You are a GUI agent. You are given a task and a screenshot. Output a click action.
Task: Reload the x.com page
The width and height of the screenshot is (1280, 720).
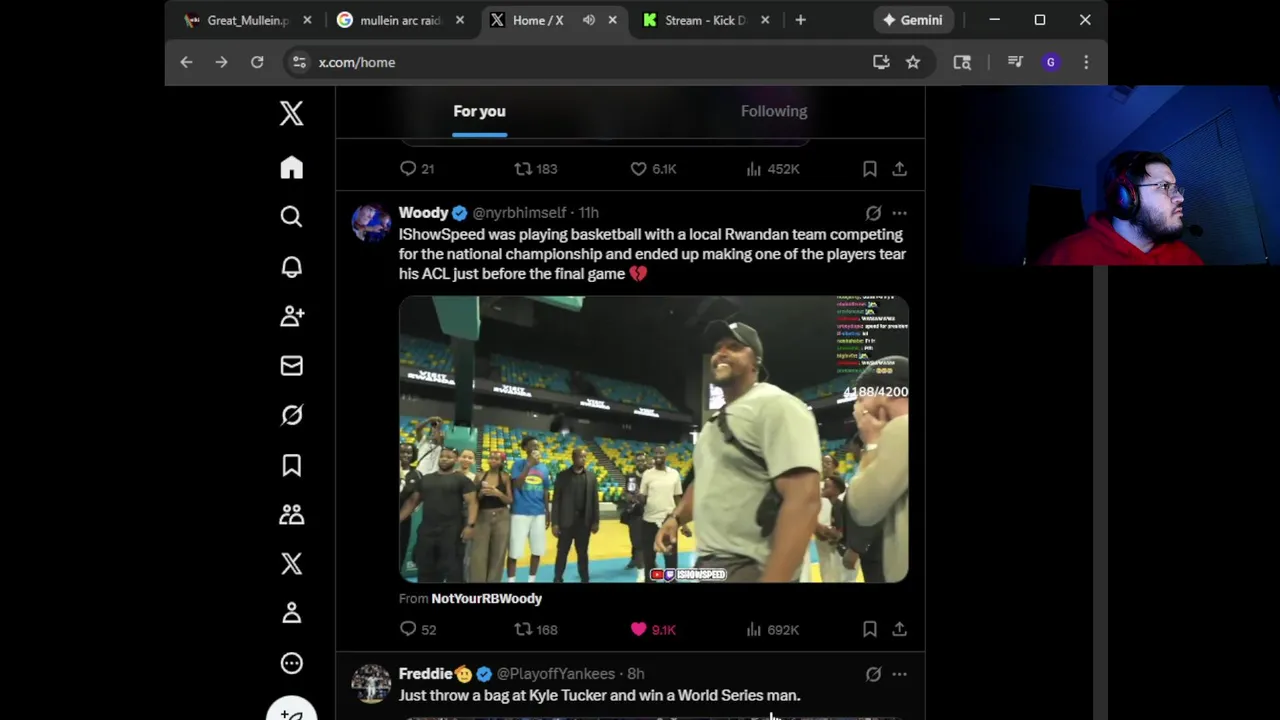(257, 62)
